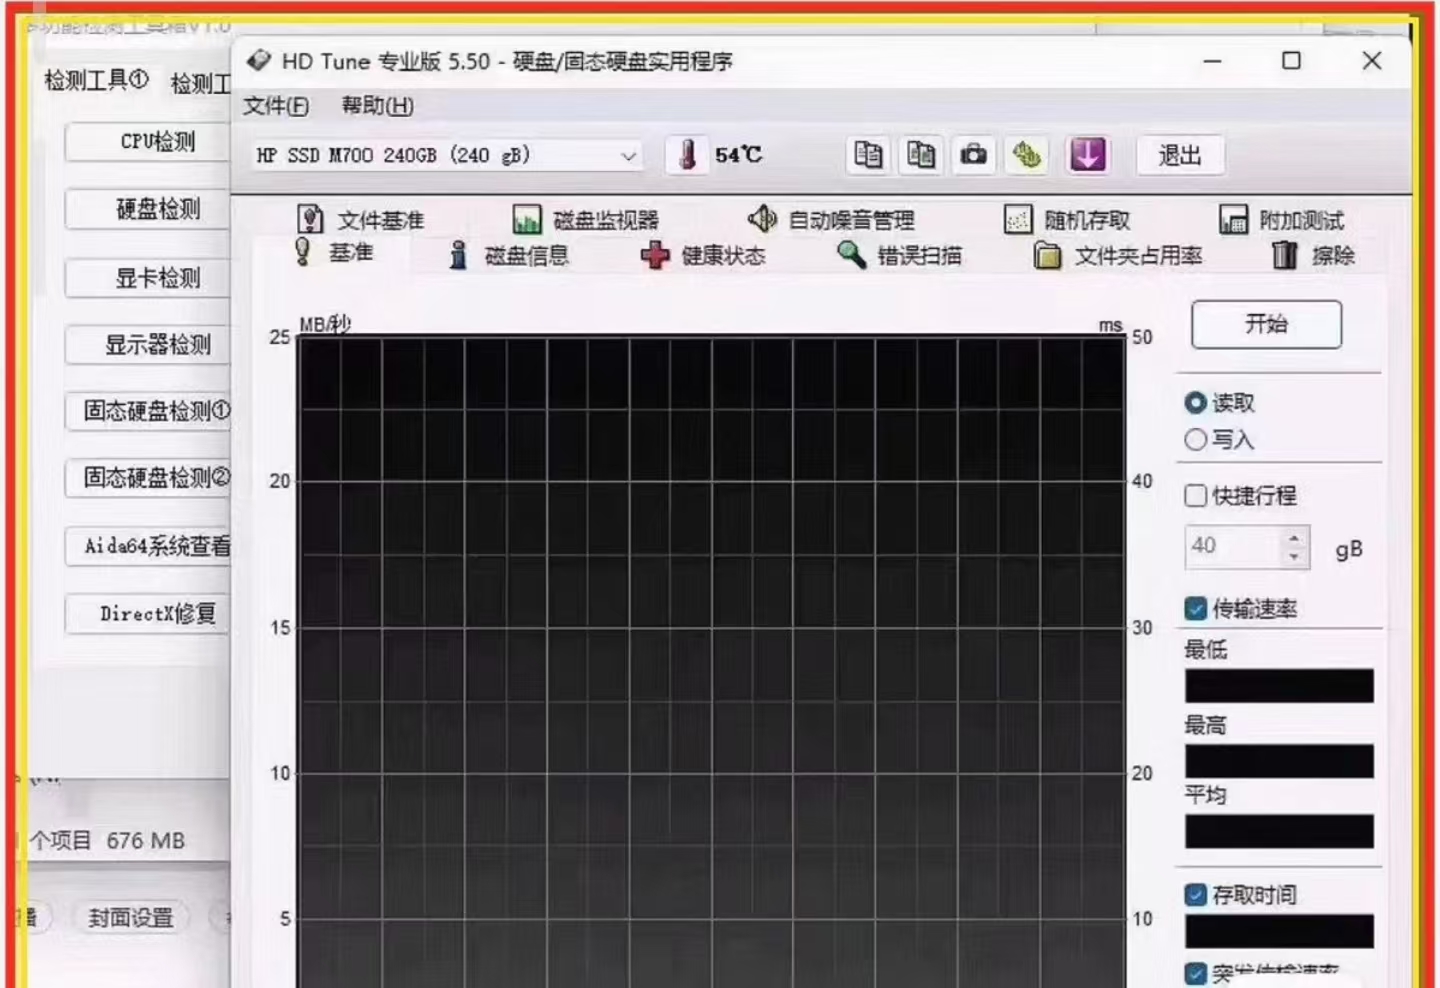
Task: Uncheck the 传输速率 transfer rate checkbox
Action: pos(1195,608)
